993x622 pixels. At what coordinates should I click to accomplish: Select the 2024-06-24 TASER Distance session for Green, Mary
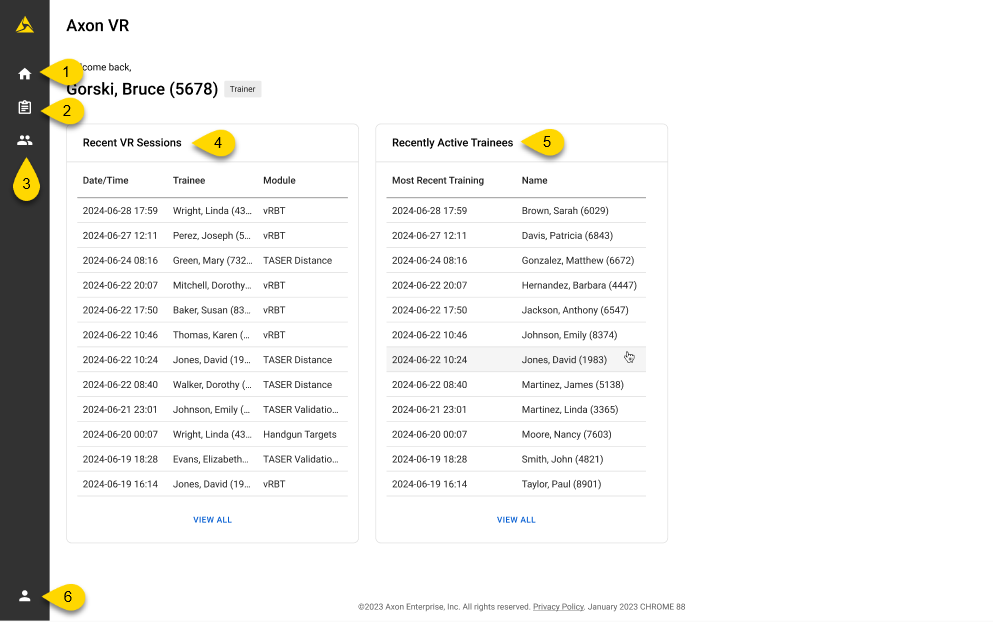pyautogui.click(x=212, y=261)
